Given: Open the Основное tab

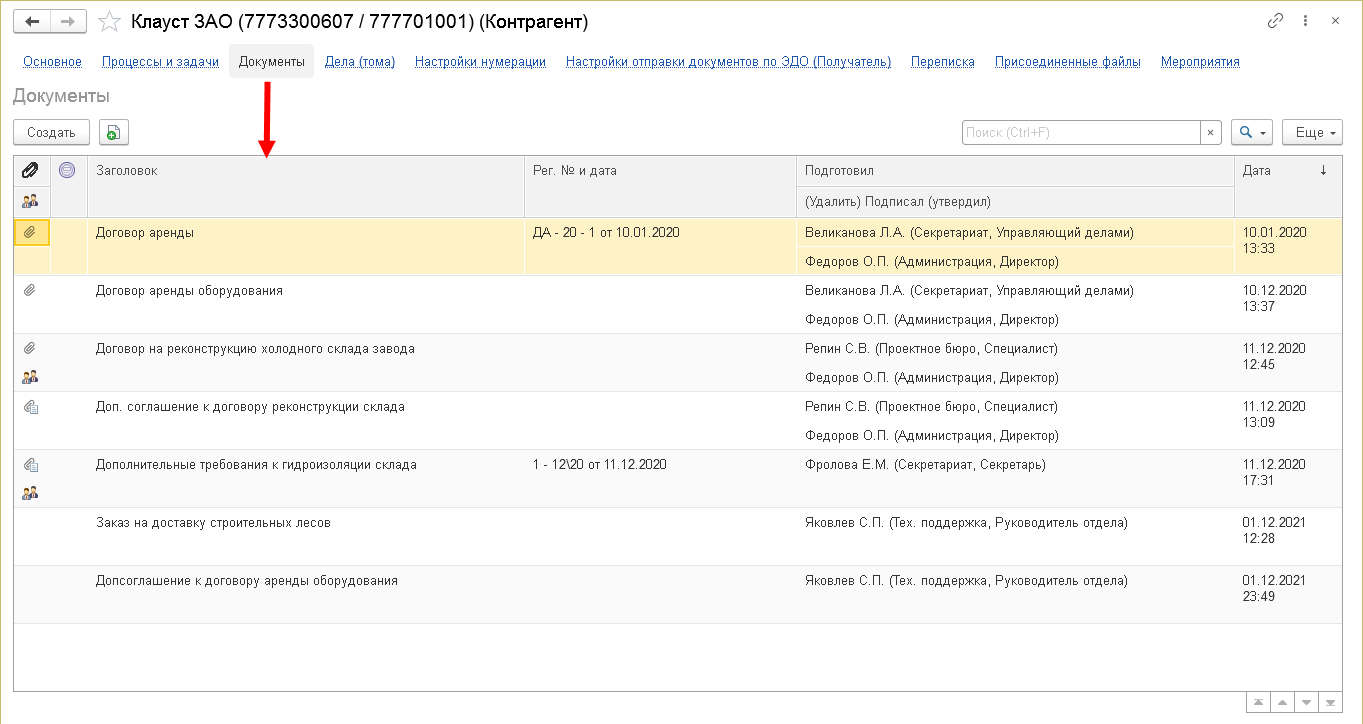Looking at the screenshot, I should point(52,61).
